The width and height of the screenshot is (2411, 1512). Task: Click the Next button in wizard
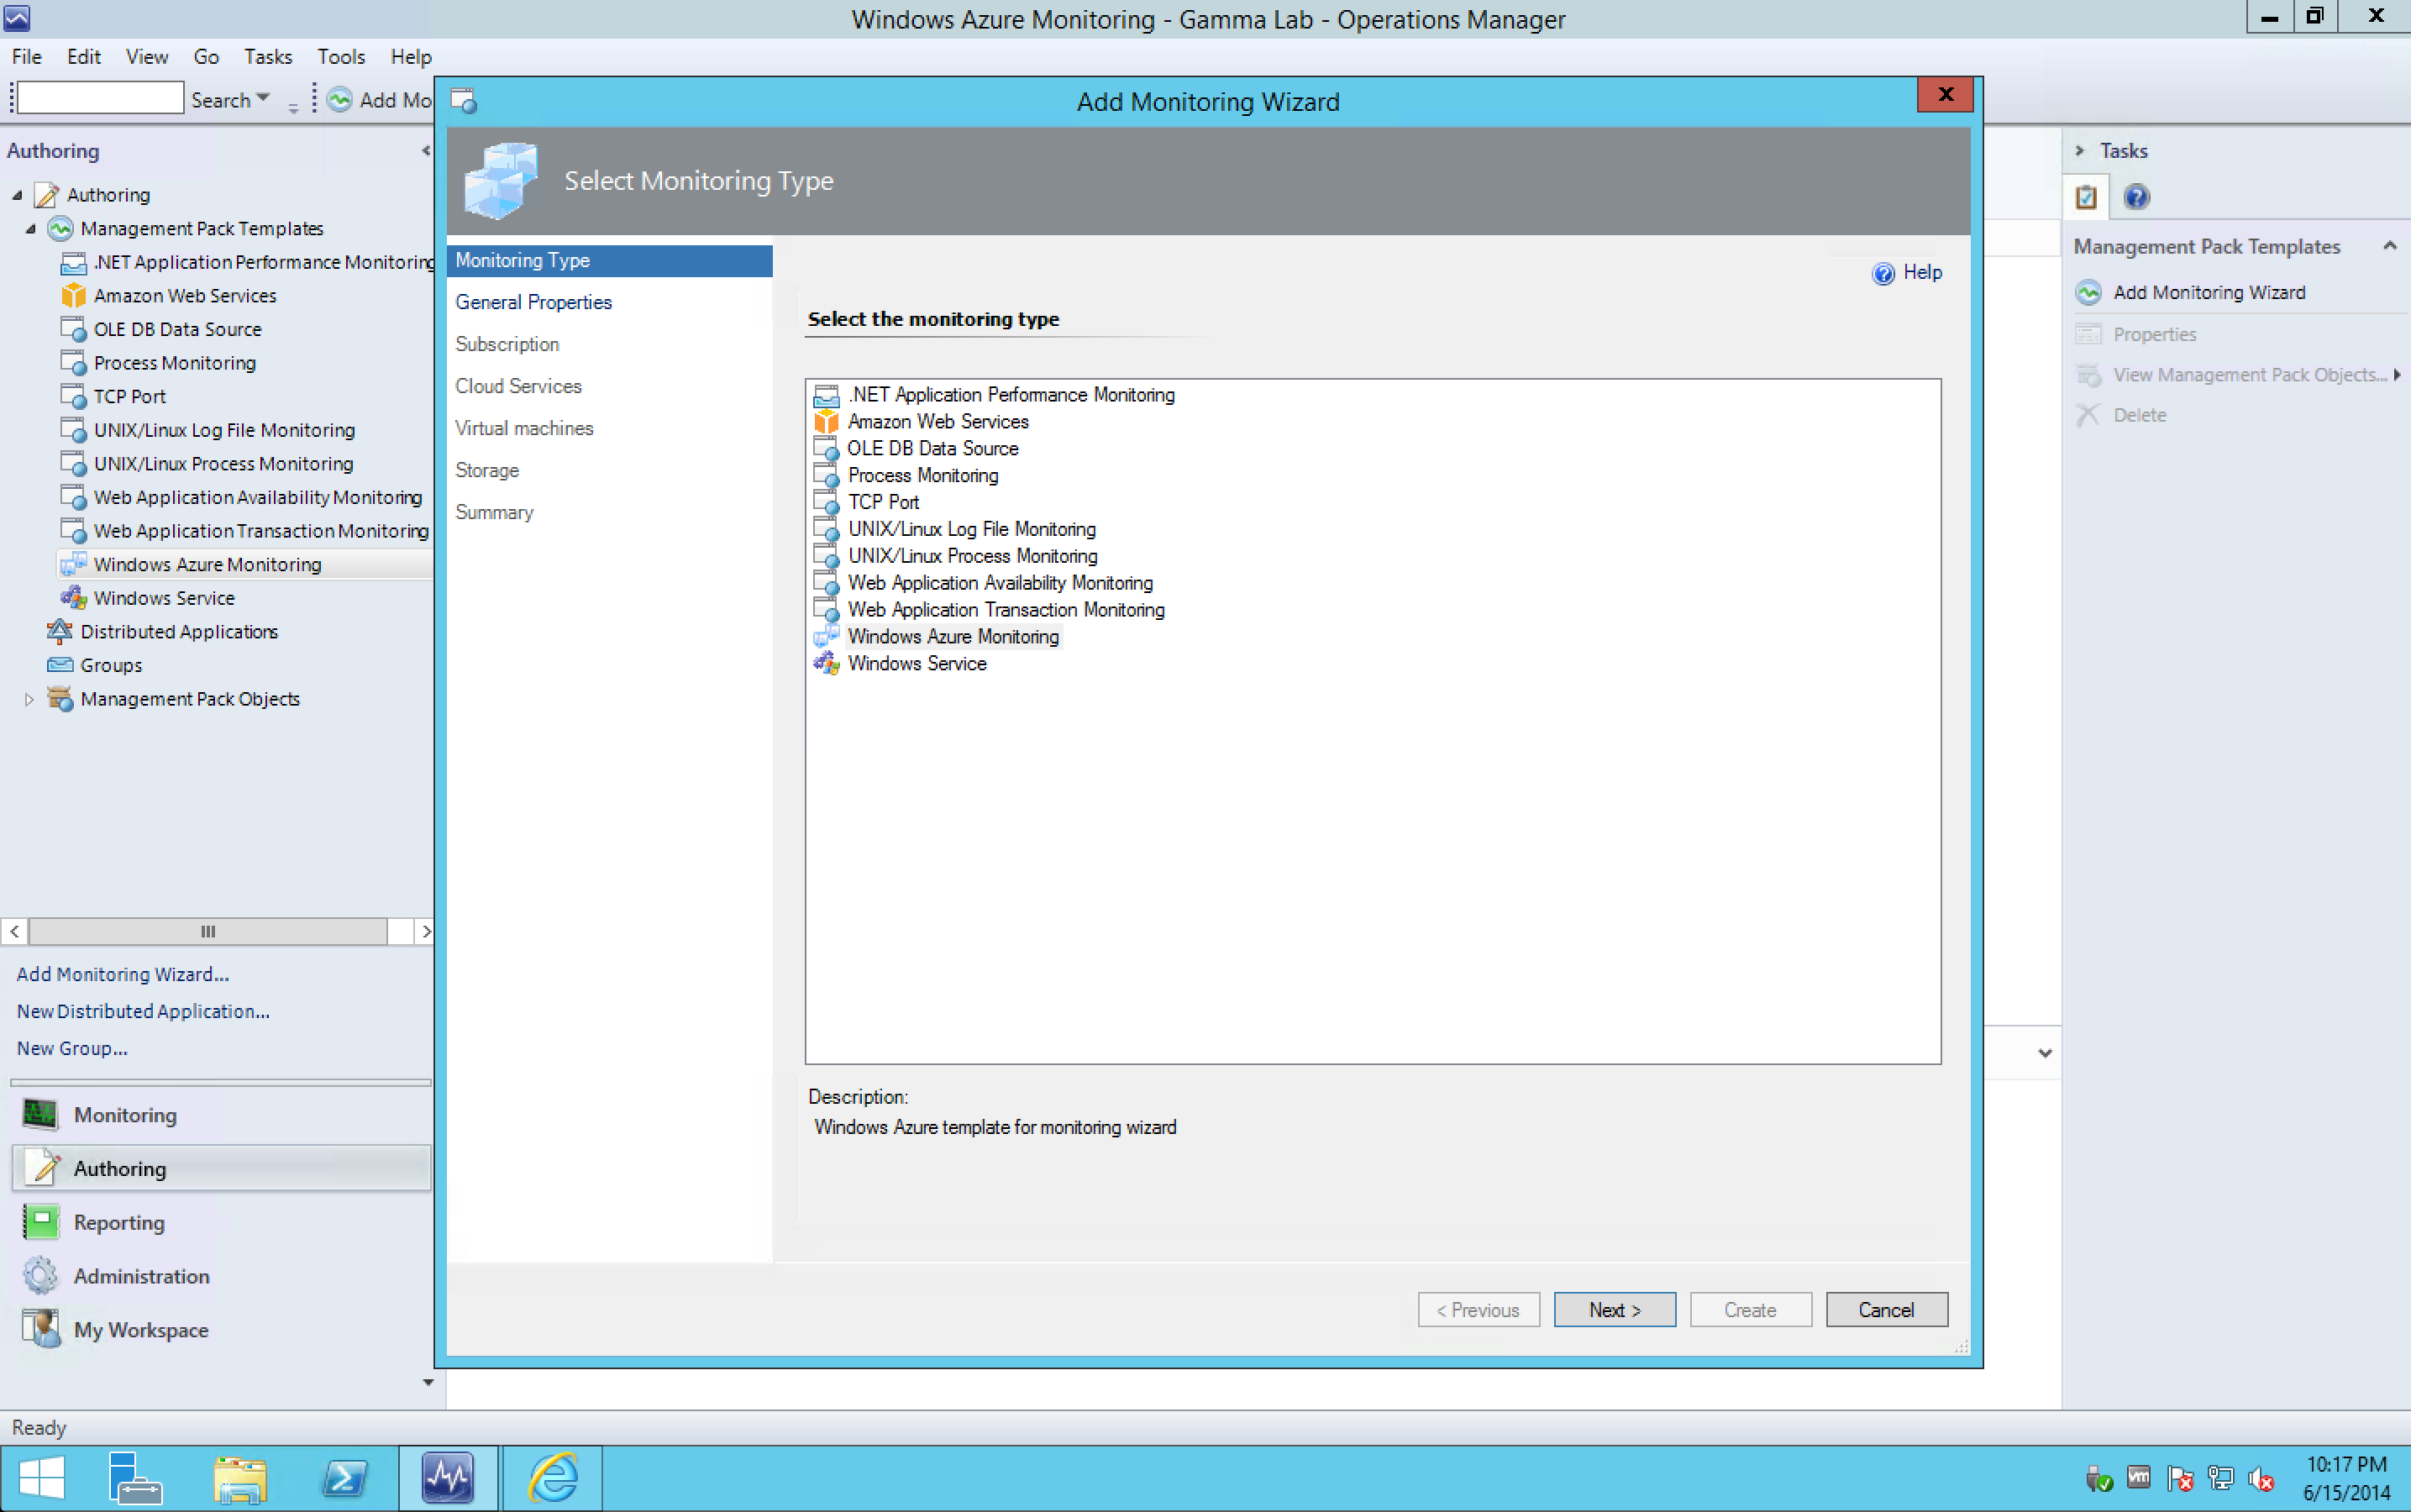coord(1614,1309)
